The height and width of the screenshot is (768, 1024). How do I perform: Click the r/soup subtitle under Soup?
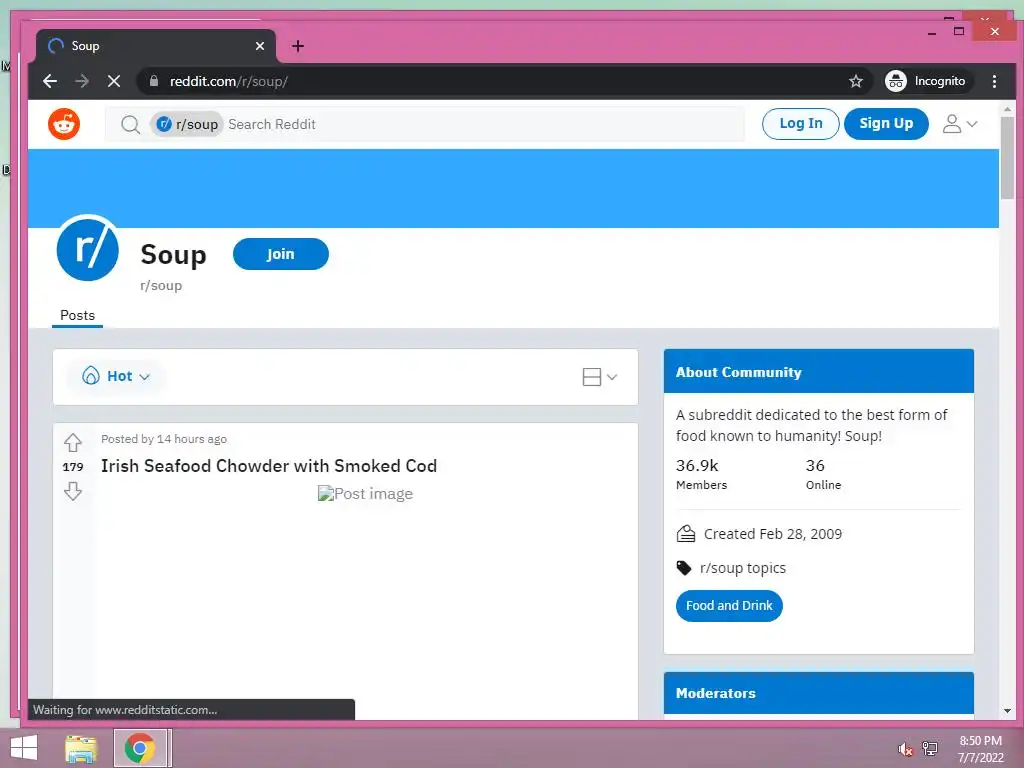click(161, 285)
